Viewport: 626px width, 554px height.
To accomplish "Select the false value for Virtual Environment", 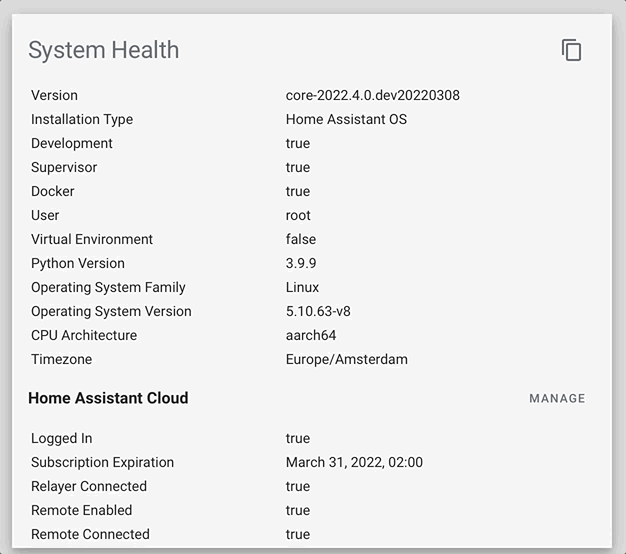I will 301,239.
